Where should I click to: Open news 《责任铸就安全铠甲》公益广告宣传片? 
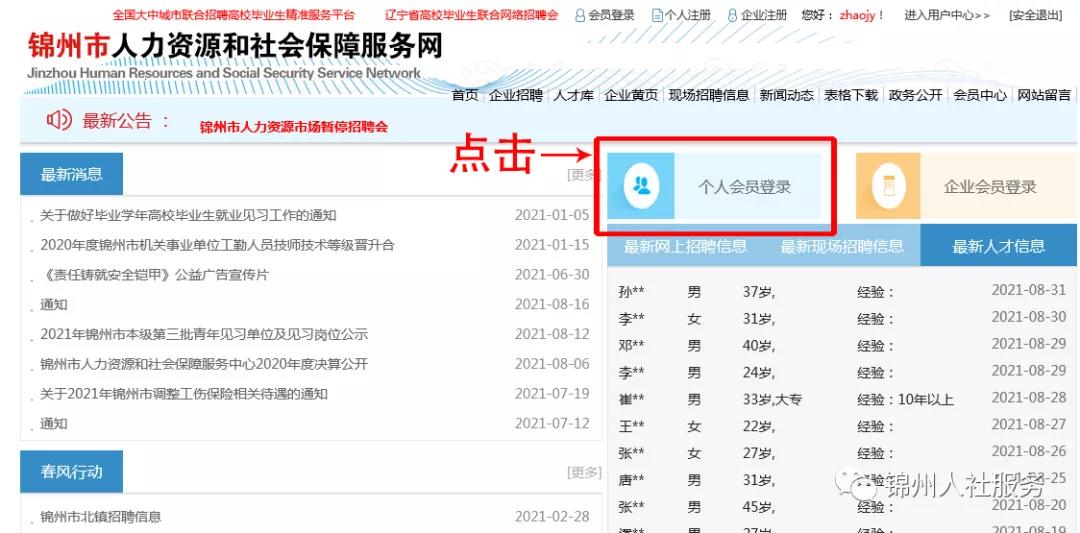click(x=154, y=275)
